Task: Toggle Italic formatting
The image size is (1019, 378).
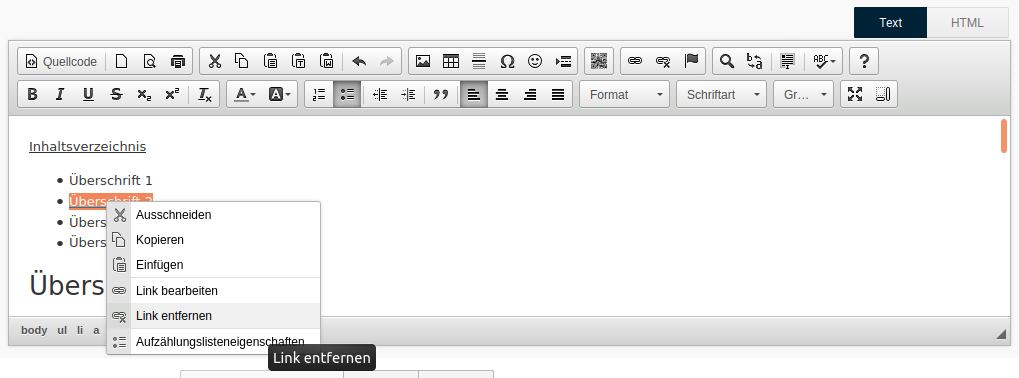Action: click(x=60, y=94)
